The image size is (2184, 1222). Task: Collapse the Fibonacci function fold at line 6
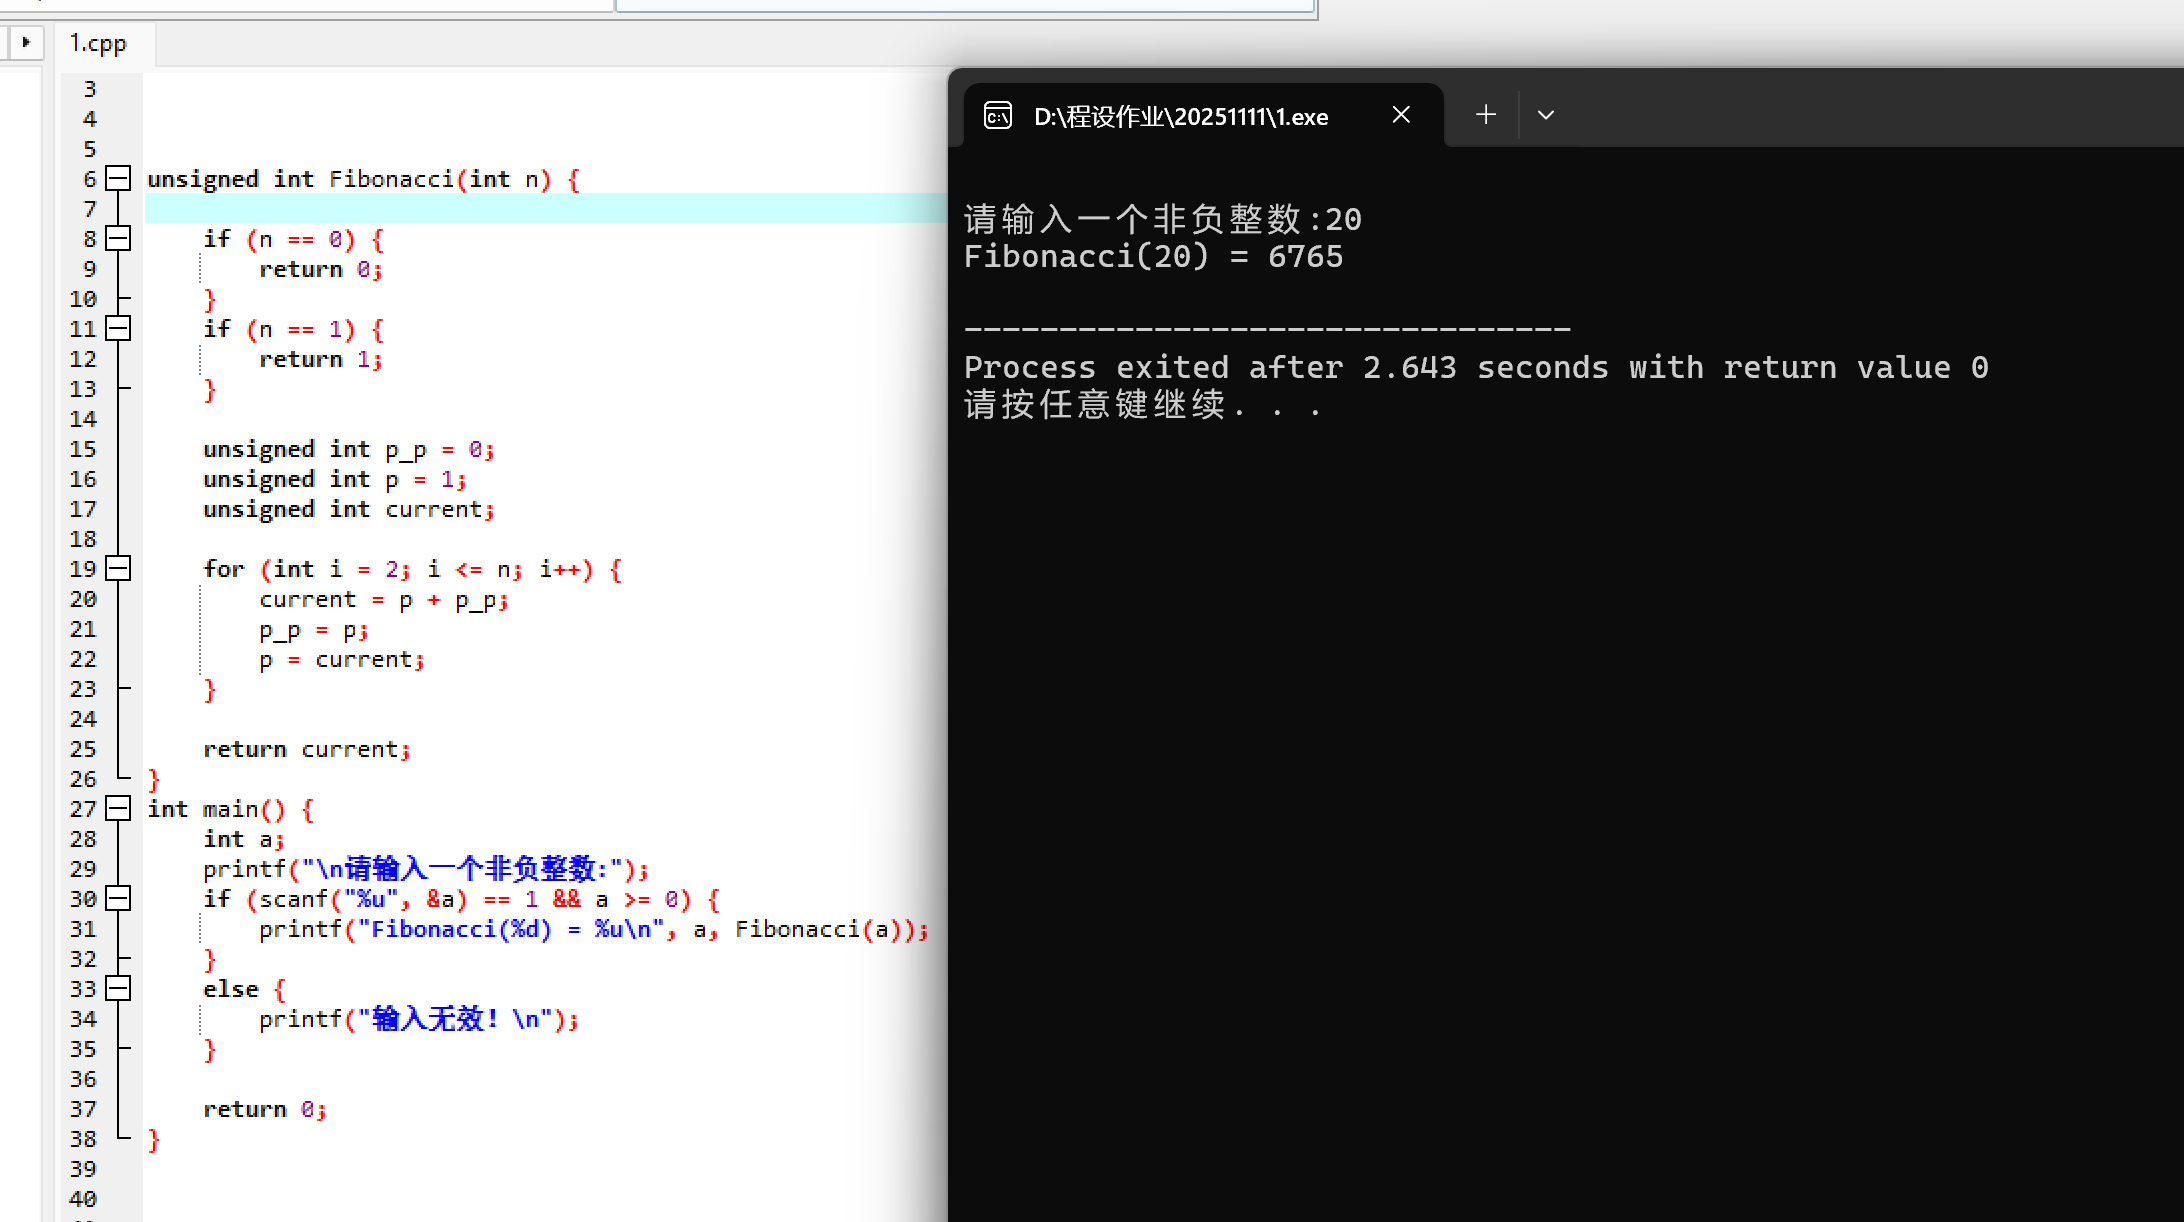[118, 179]
